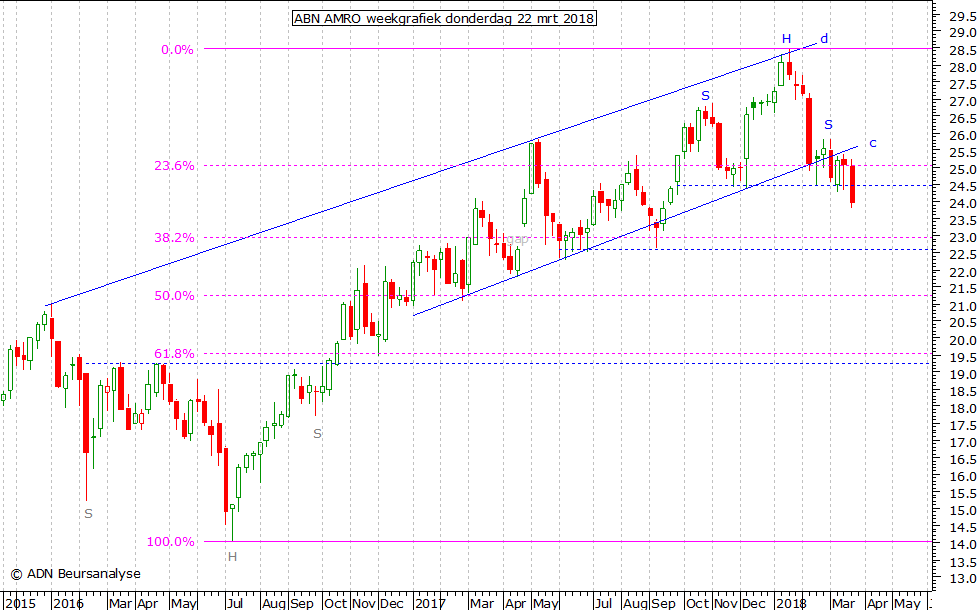Click the '29.0' price axis value

963,33
